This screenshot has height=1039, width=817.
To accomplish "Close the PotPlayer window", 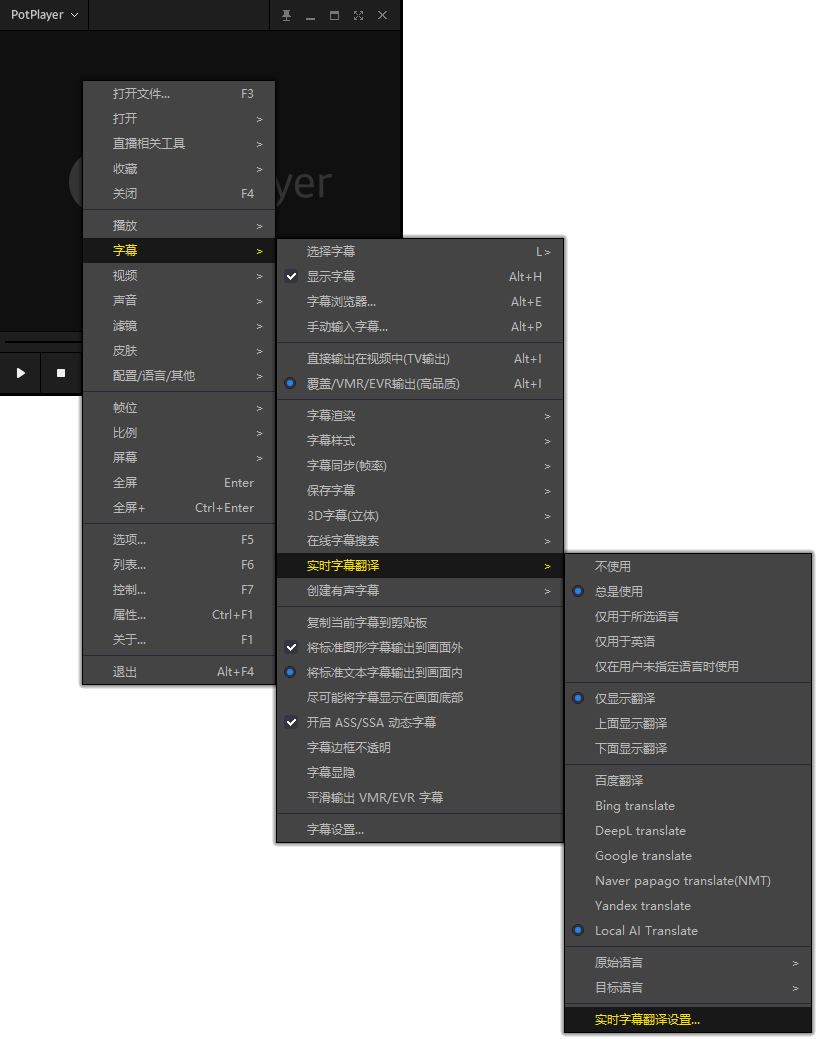I will [x=382, y=15].
